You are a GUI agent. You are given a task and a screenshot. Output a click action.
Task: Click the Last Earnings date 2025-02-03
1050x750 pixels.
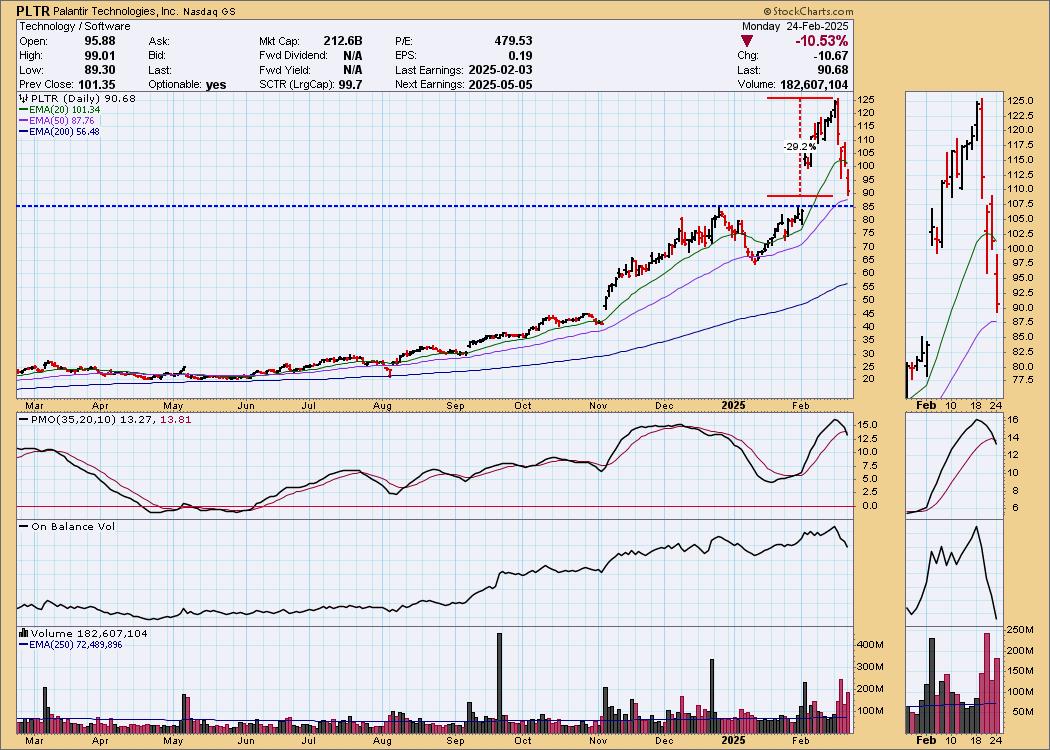pos(500,70)
